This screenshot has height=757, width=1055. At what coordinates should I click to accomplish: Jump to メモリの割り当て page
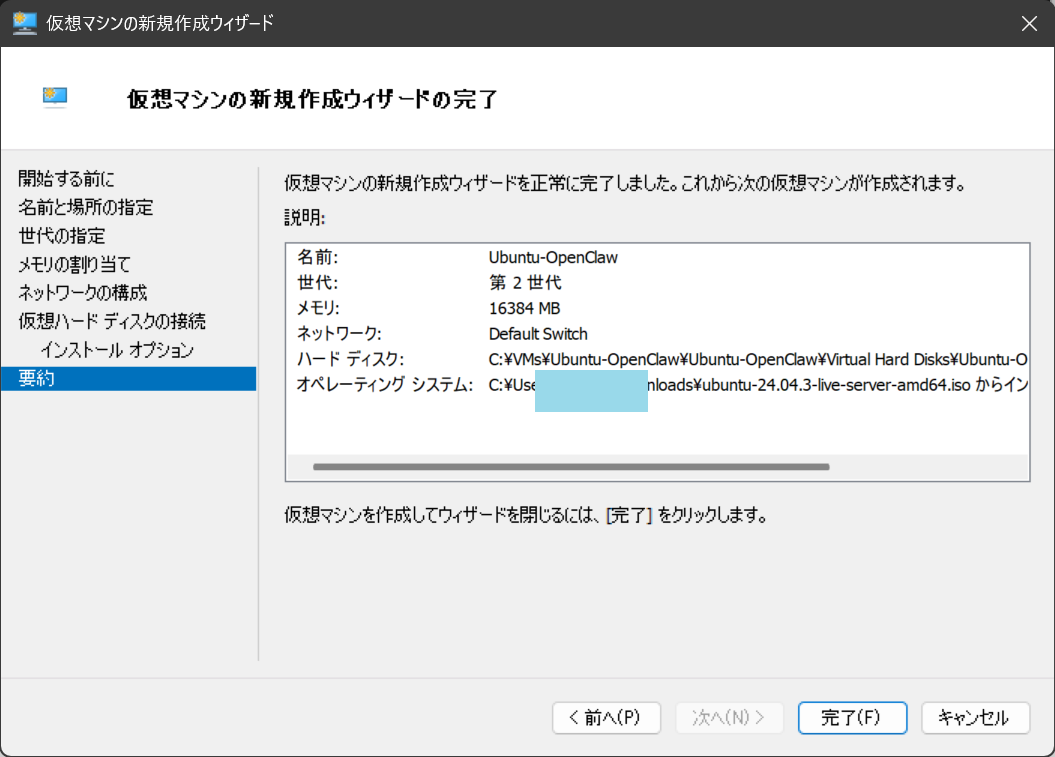[75, 264]
